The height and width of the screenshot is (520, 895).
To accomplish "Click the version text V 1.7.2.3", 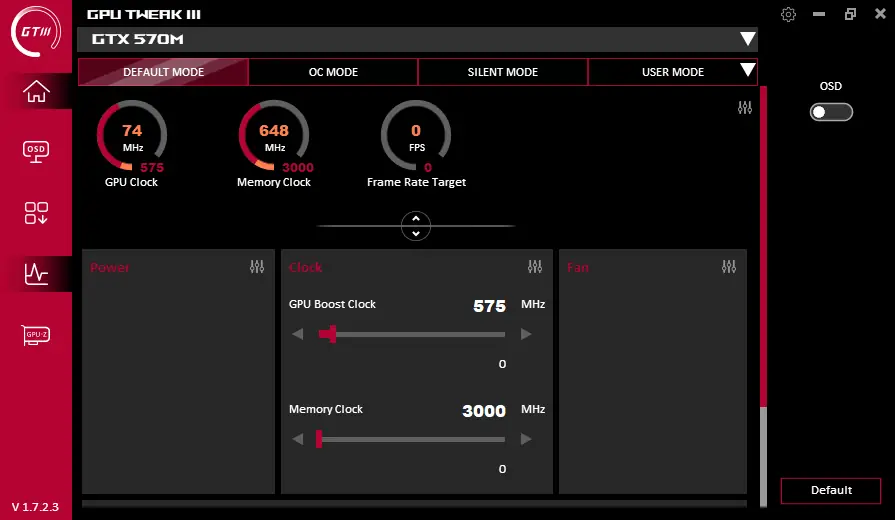I will coord(35,507).
